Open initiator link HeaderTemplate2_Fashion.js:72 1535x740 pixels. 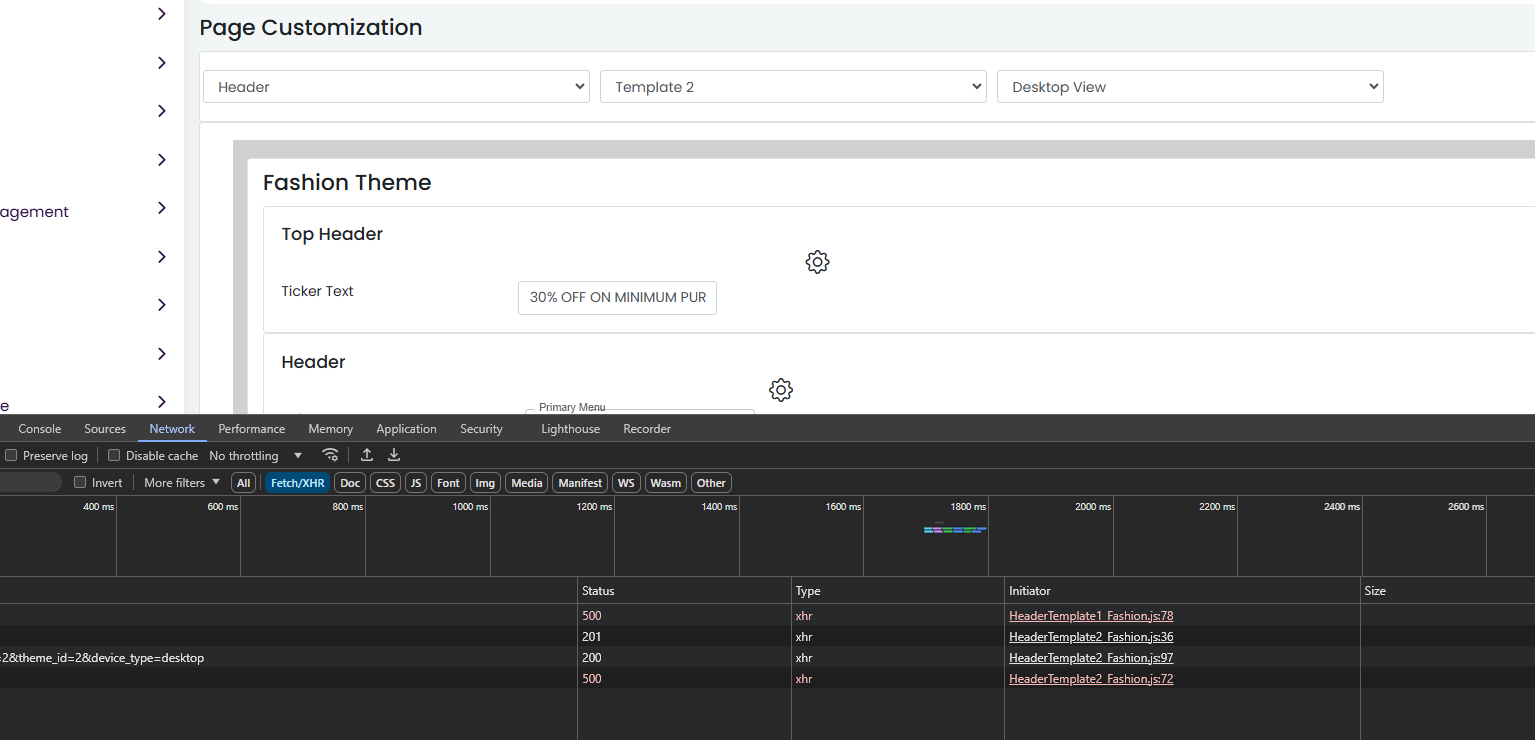point(1091,679)
